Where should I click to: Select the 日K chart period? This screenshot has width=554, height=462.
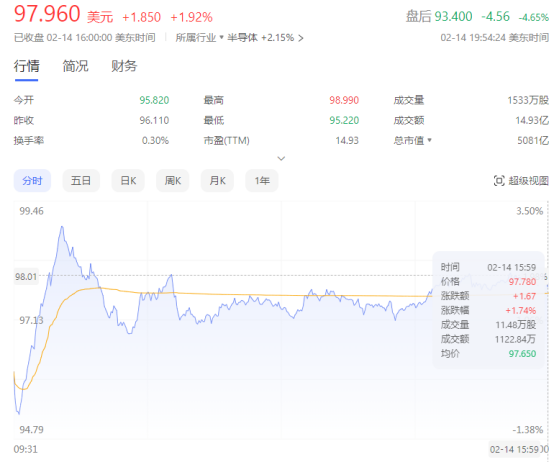click(128, 181)
